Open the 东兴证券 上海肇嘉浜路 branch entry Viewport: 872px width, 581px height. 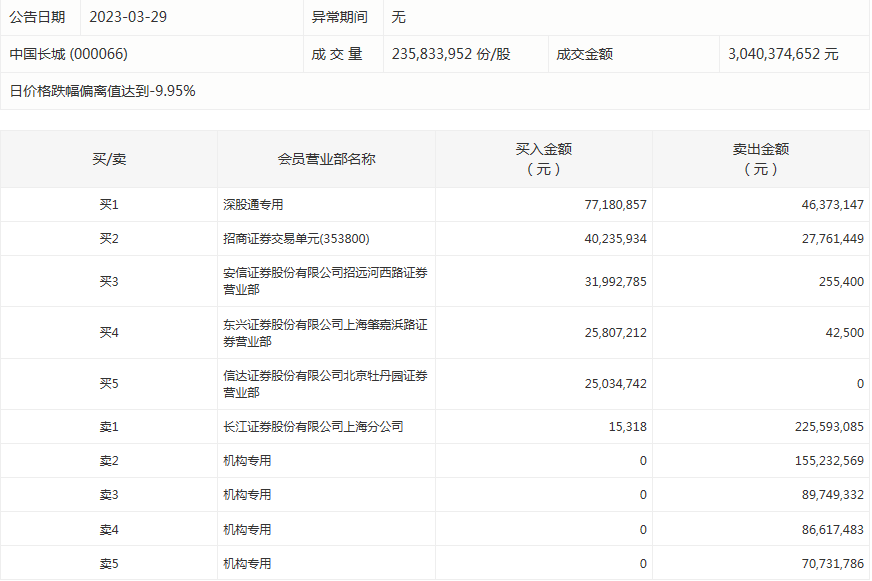point(325,333)
